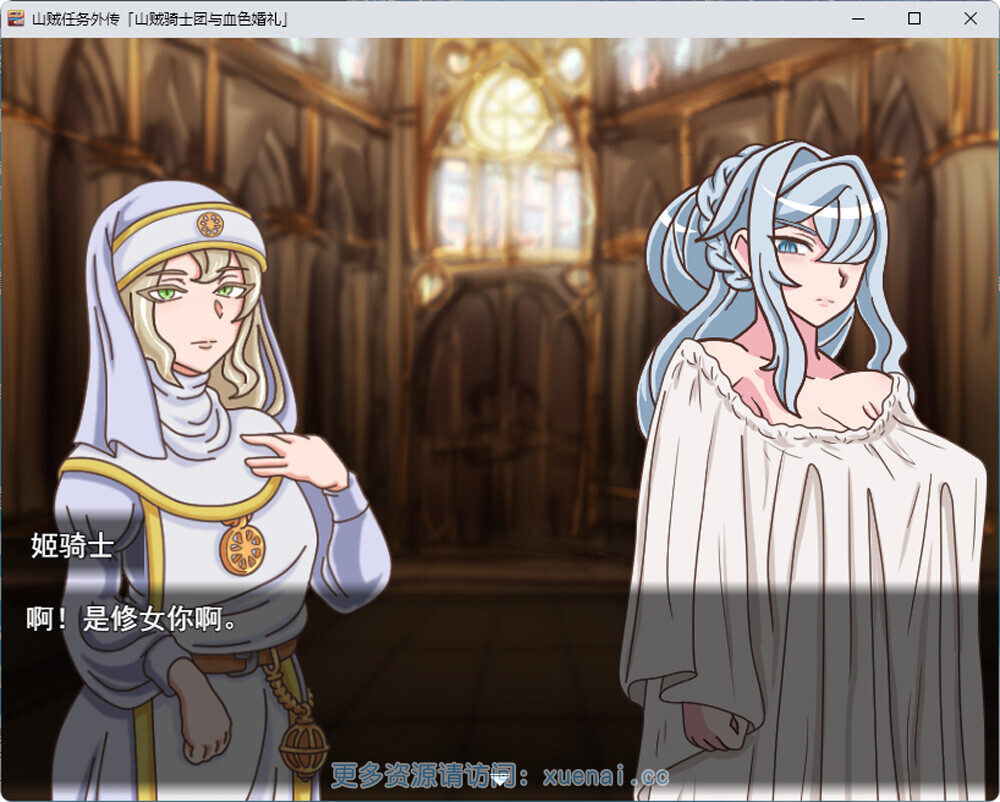
Task: Click the round emblem on nun's headband
Action: coord(209,224)
